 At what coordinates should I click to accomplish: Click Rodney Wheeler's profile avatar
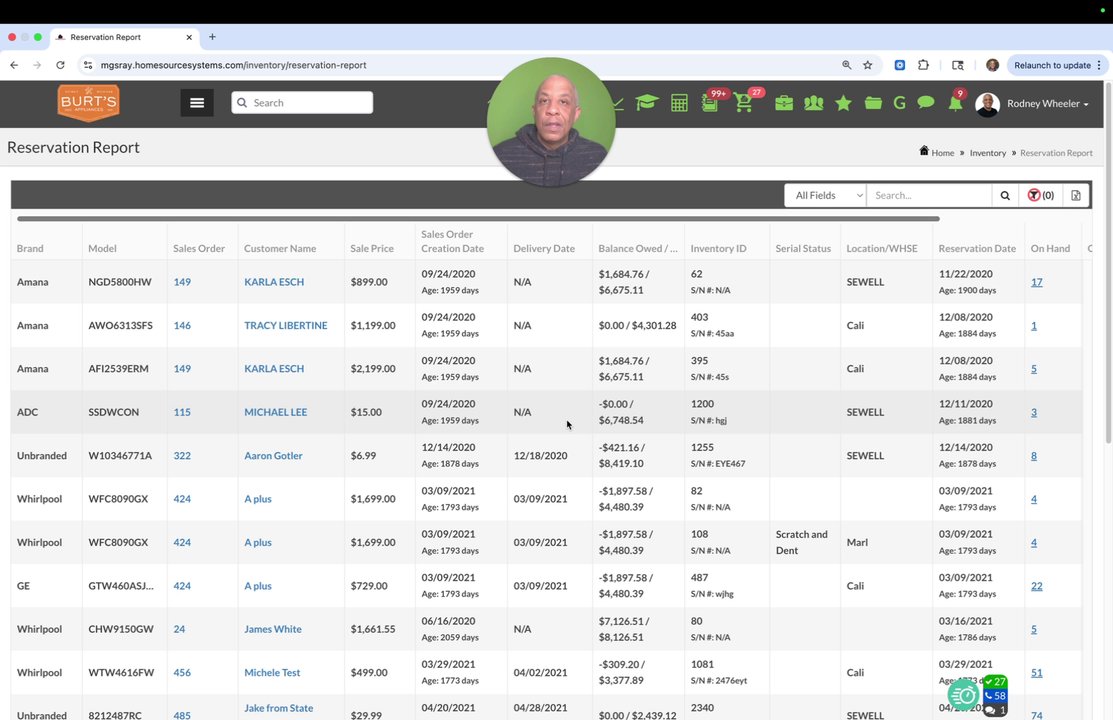click(987, 104)
